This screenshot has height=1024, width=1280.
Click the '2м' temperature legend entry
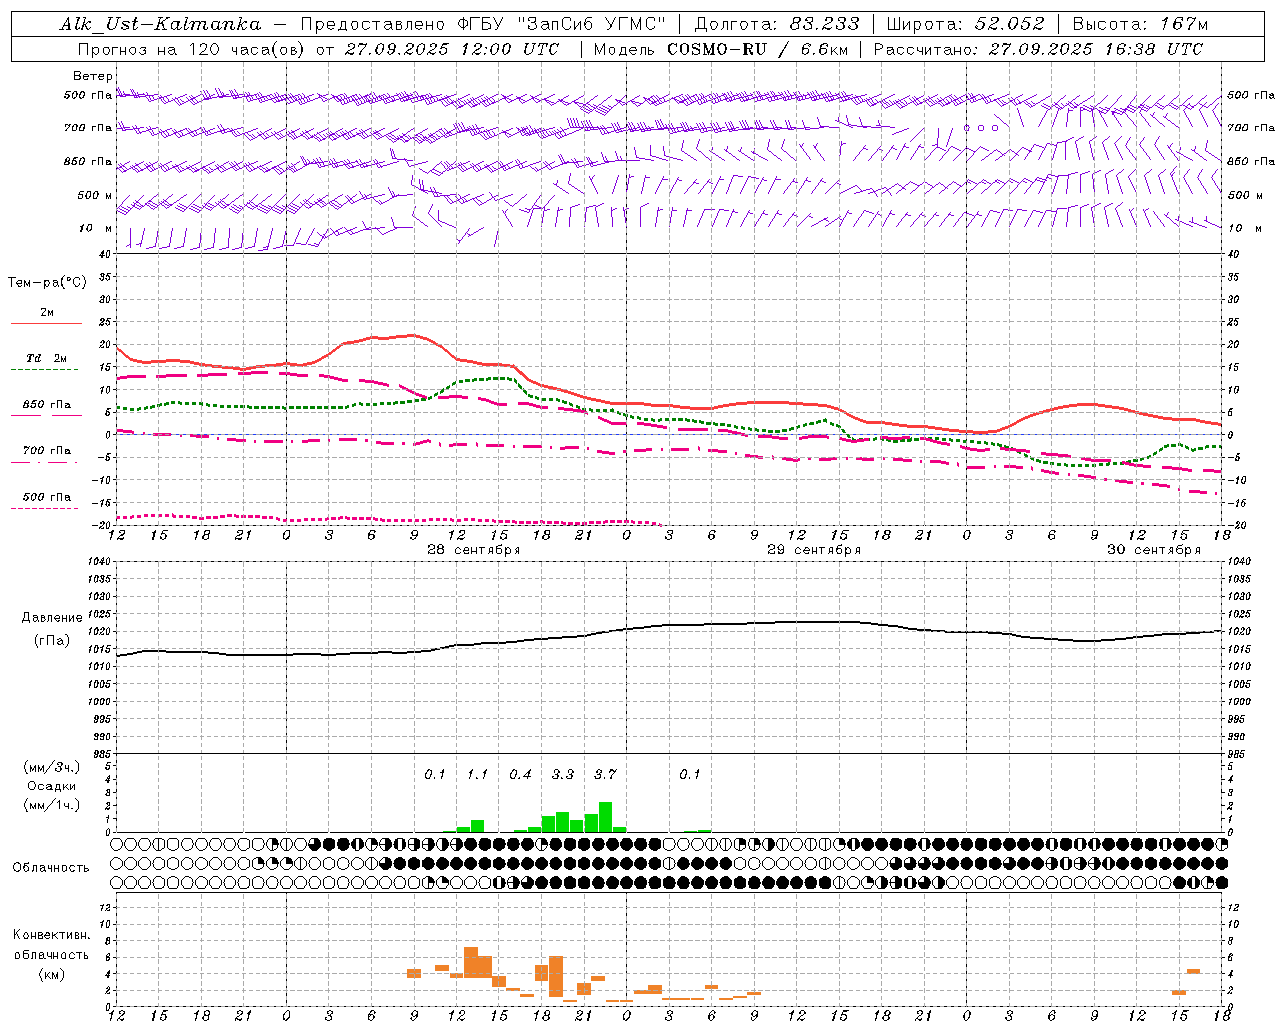point(47,313)
